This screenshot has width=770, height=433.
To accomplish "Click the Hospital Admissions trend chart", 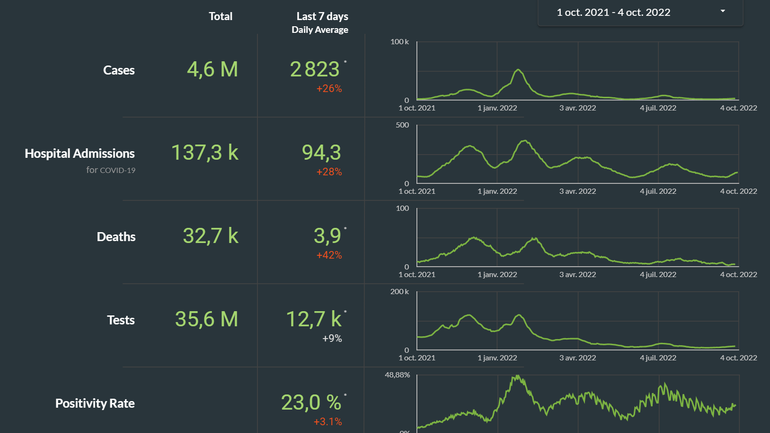I will coord(575,160).
